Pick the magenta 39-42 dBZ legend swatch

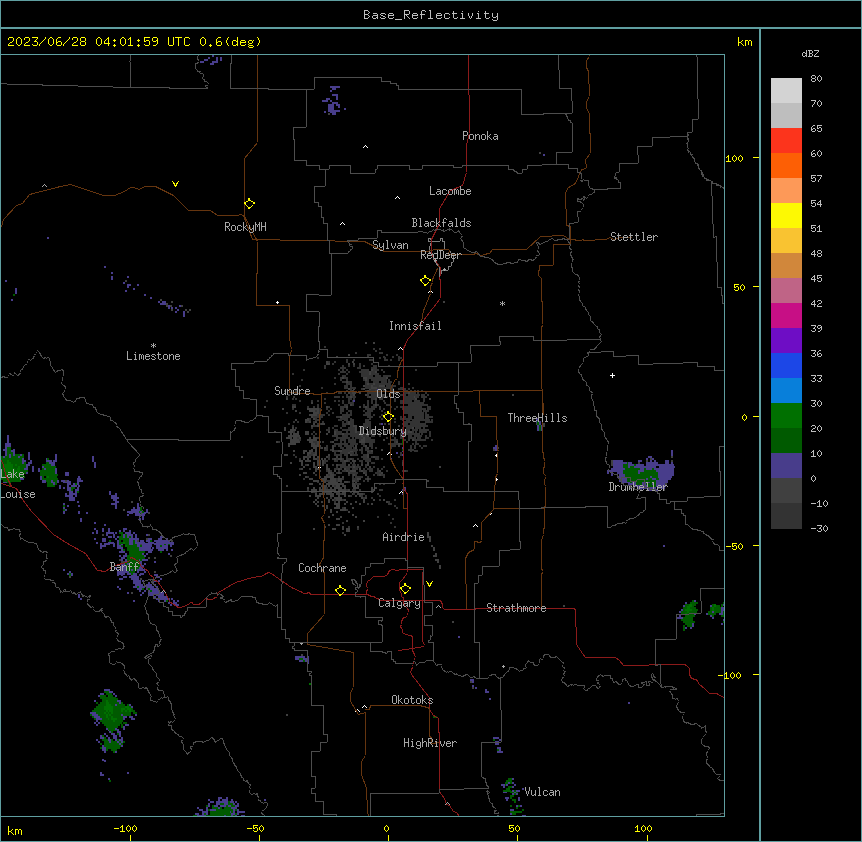786,315
